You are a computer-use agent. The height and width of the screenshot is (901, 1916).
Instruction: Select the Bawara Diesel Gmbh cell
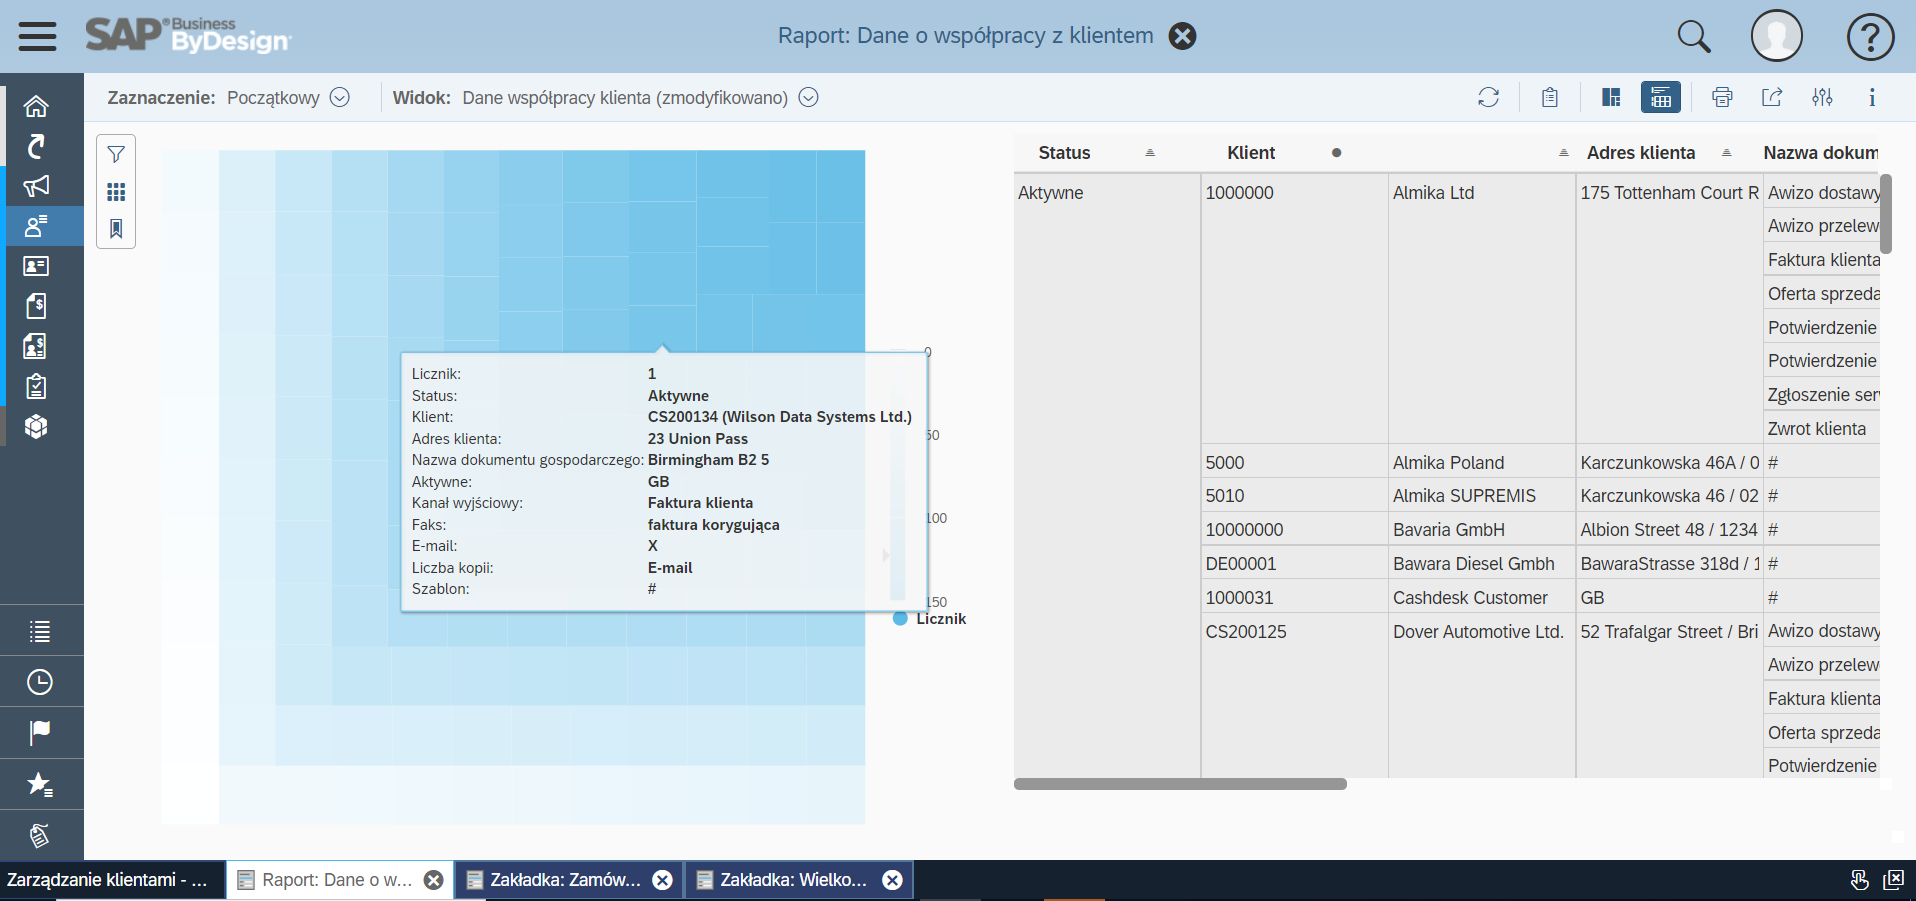[x=1482, y=564]
